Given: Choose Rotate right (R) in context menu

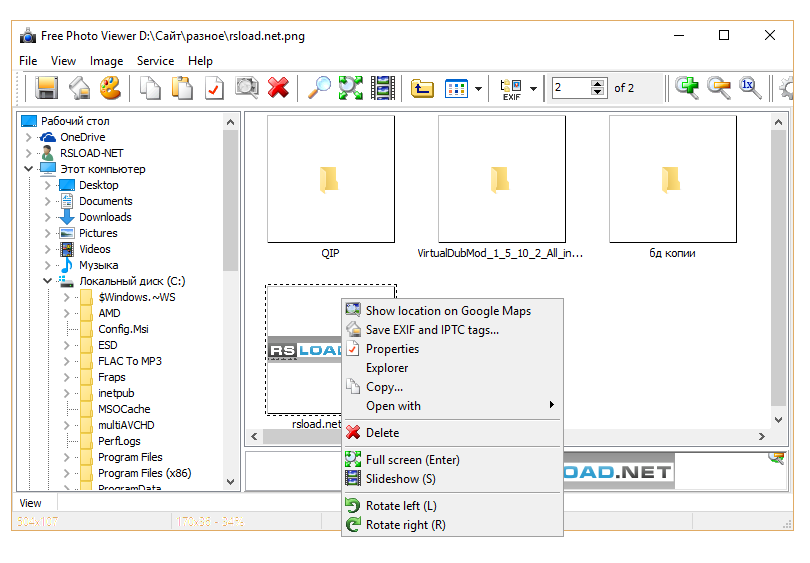Looking at the screenshot, I should (452, 525).
